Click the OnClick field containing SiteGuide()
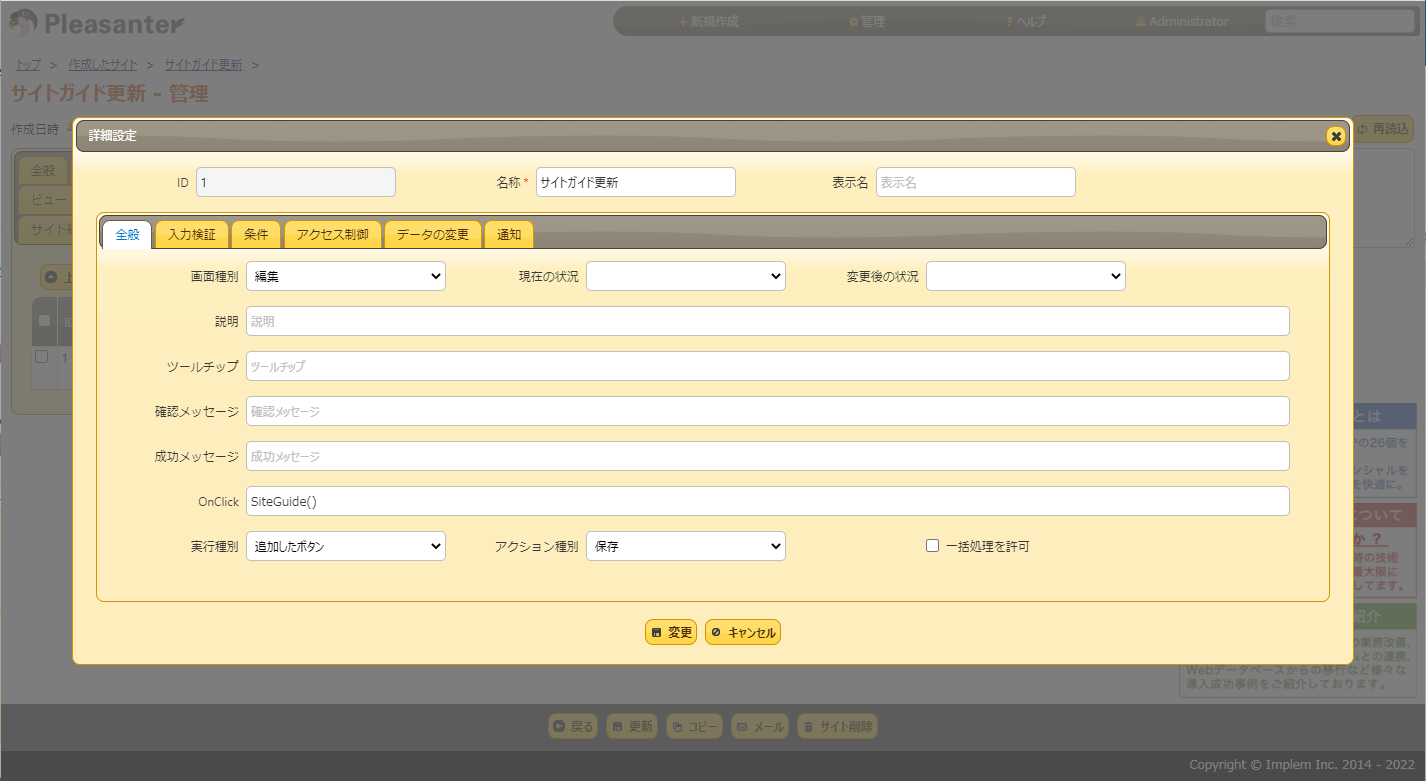Image resolution: width=1426 pixels, height=781 pixels. click(x=768, y=501)
